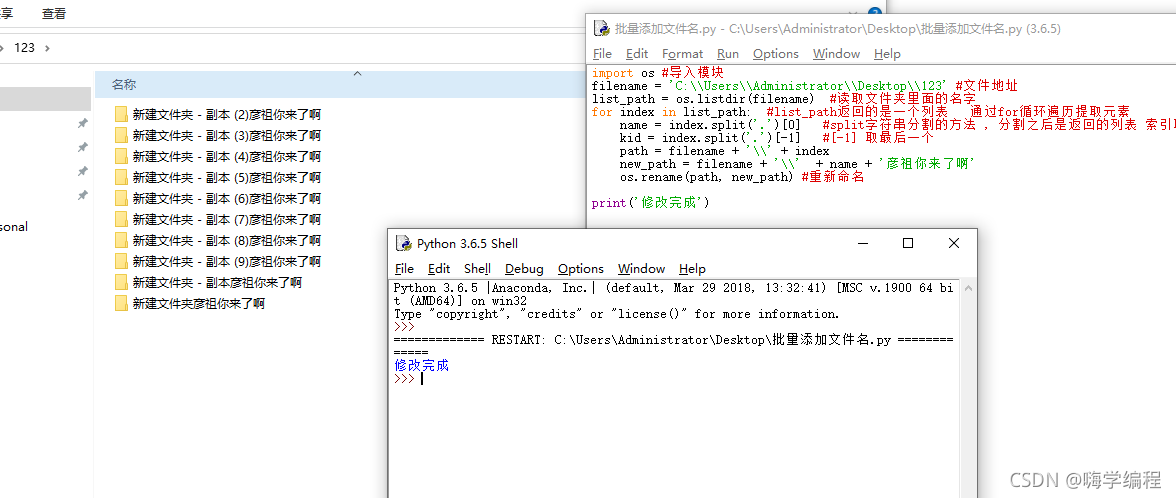Select folder icon for 新建文件夹 - 副本 (2)彦祖你来了啊
1176x498 pixels.
(x=122, y=115)
